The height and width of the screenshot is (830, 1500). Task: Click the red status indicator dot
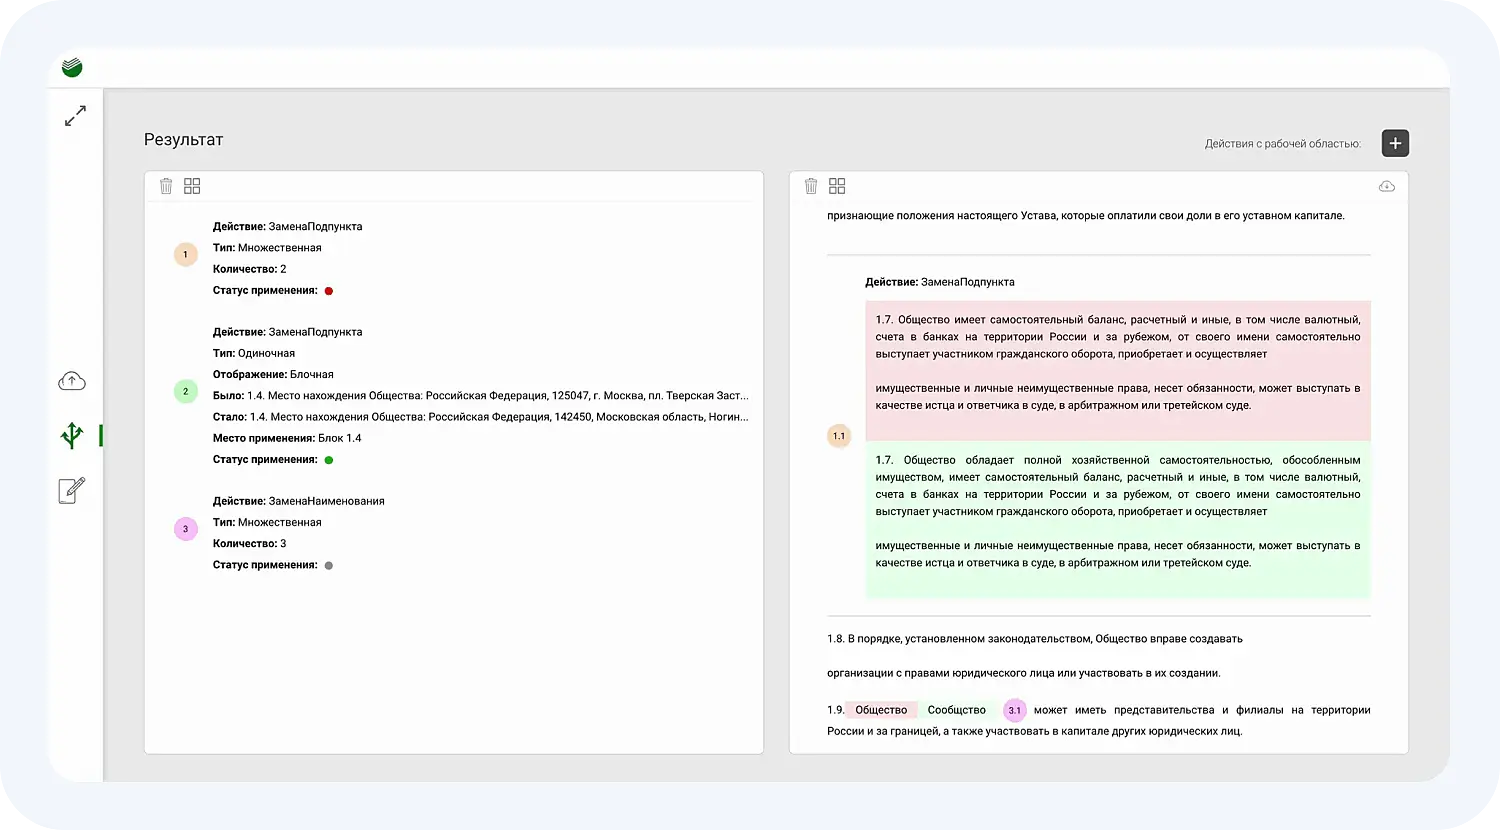(x=329, y=291)
